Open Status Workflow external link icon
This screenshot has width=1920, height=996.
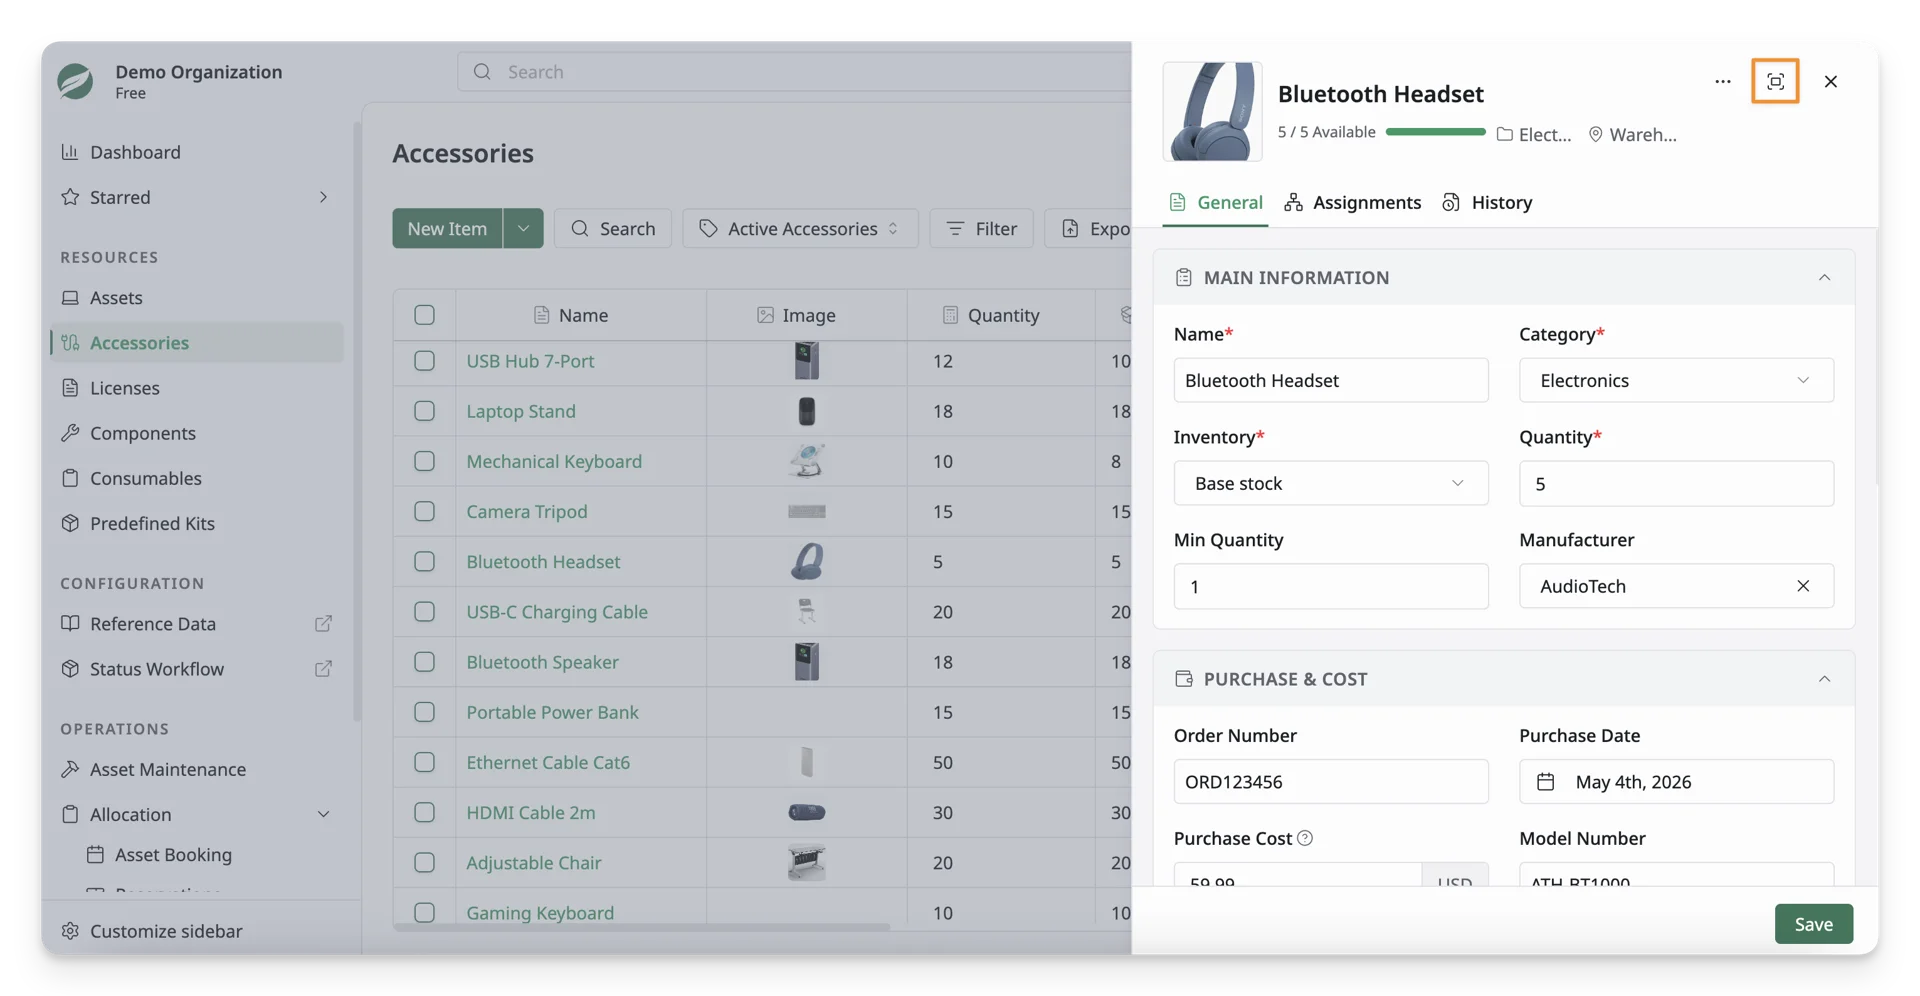click(x=323, y=668)
